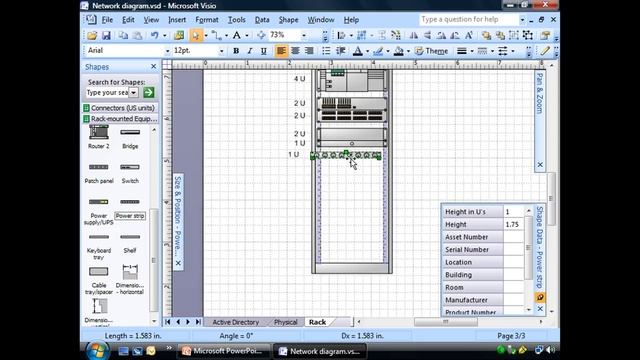Open the Shape menu
This screenshot has height=360, width=640.
click(288, 20)
